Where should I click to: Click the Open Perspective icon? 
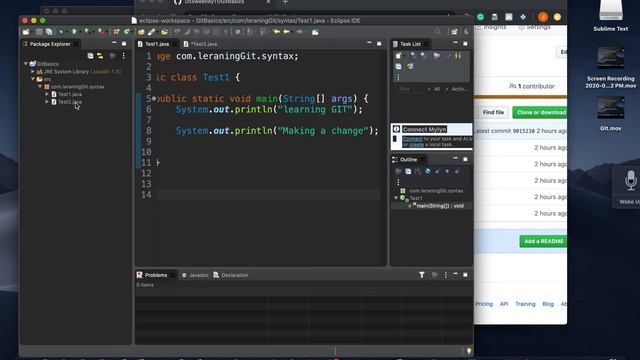click(x=454, y=31)
